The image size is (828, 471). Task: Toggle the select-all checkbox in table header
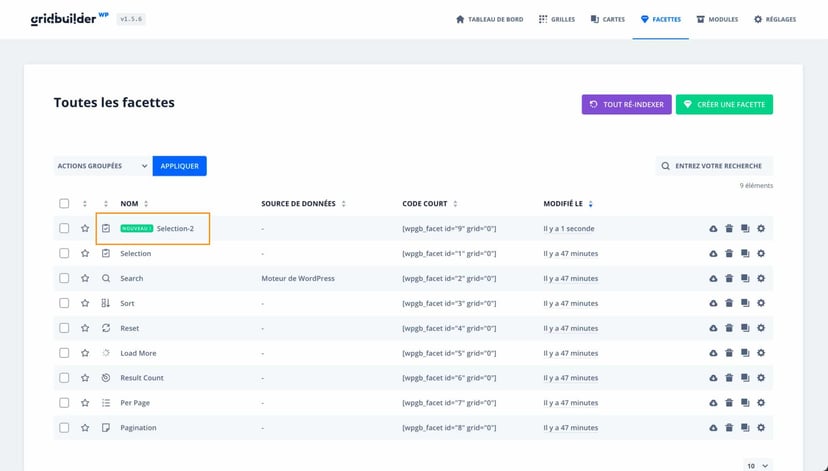pos(64,204)
